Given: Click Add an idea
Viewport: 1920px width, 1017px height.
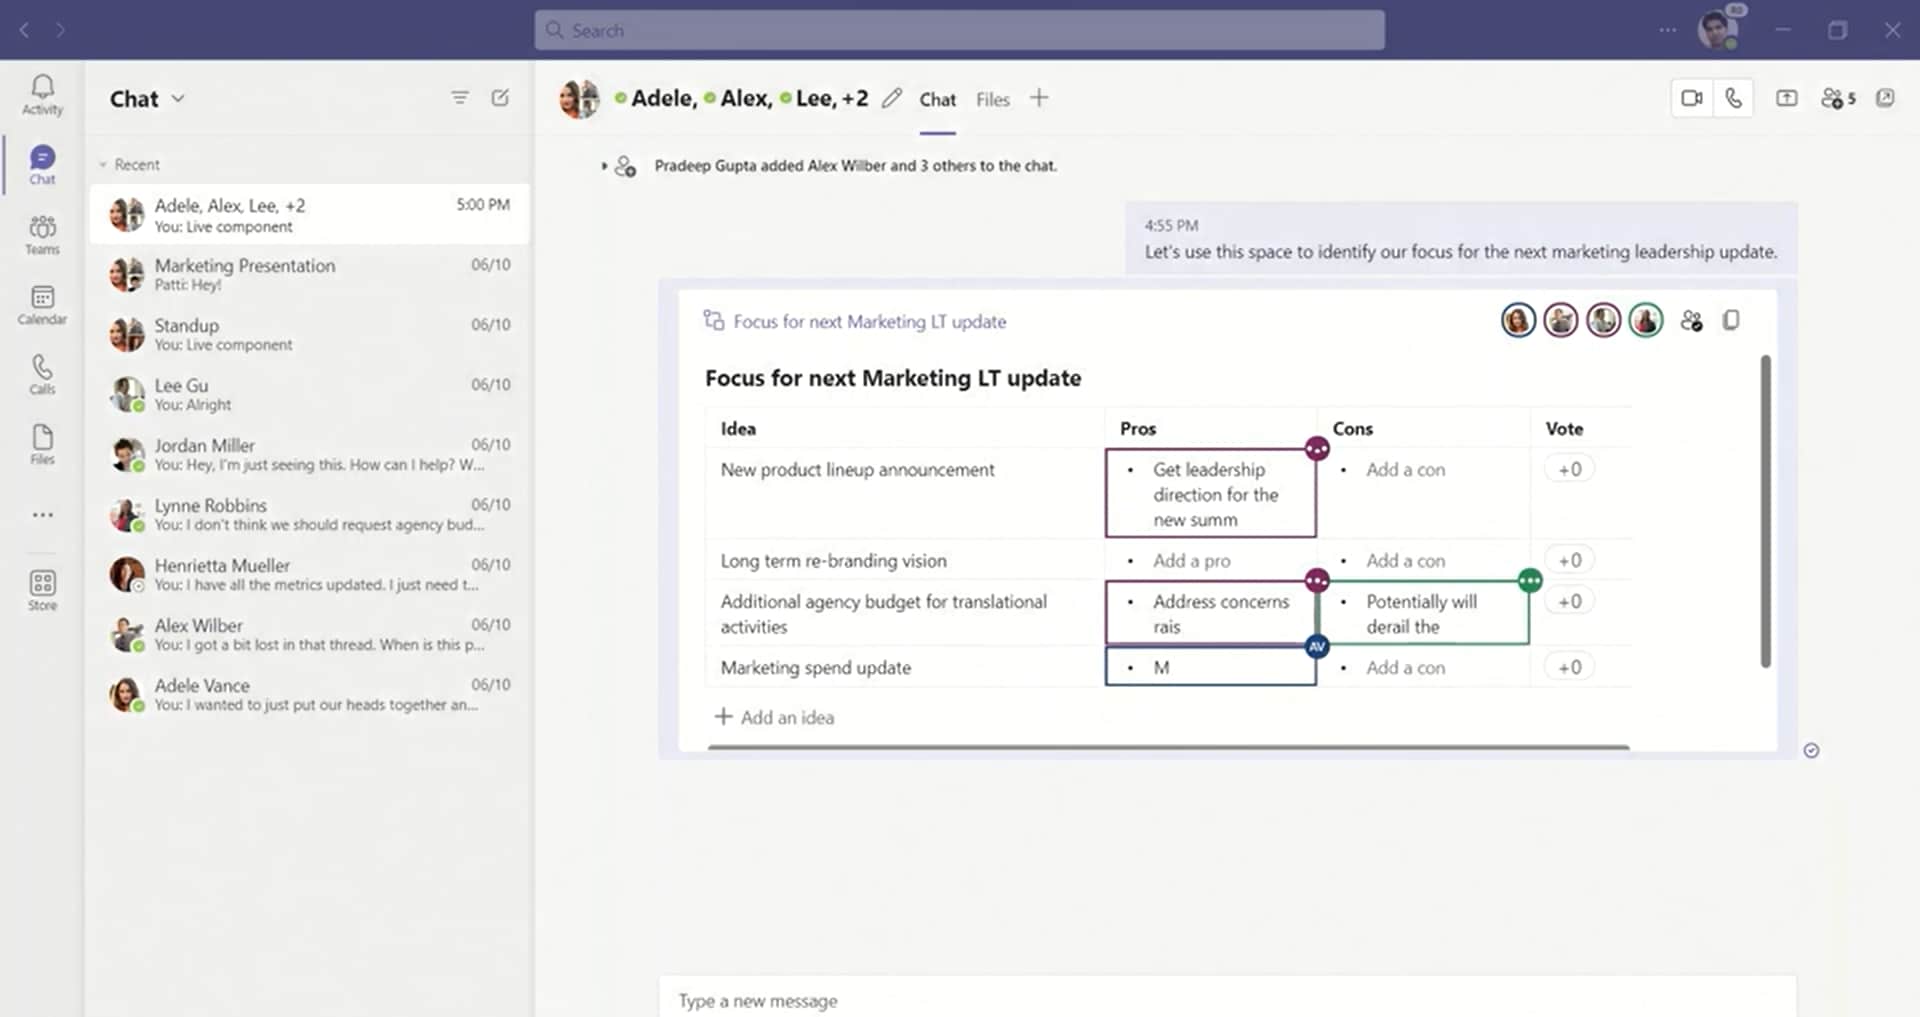Looking at the screenshot, I should [x=774, y=717].
